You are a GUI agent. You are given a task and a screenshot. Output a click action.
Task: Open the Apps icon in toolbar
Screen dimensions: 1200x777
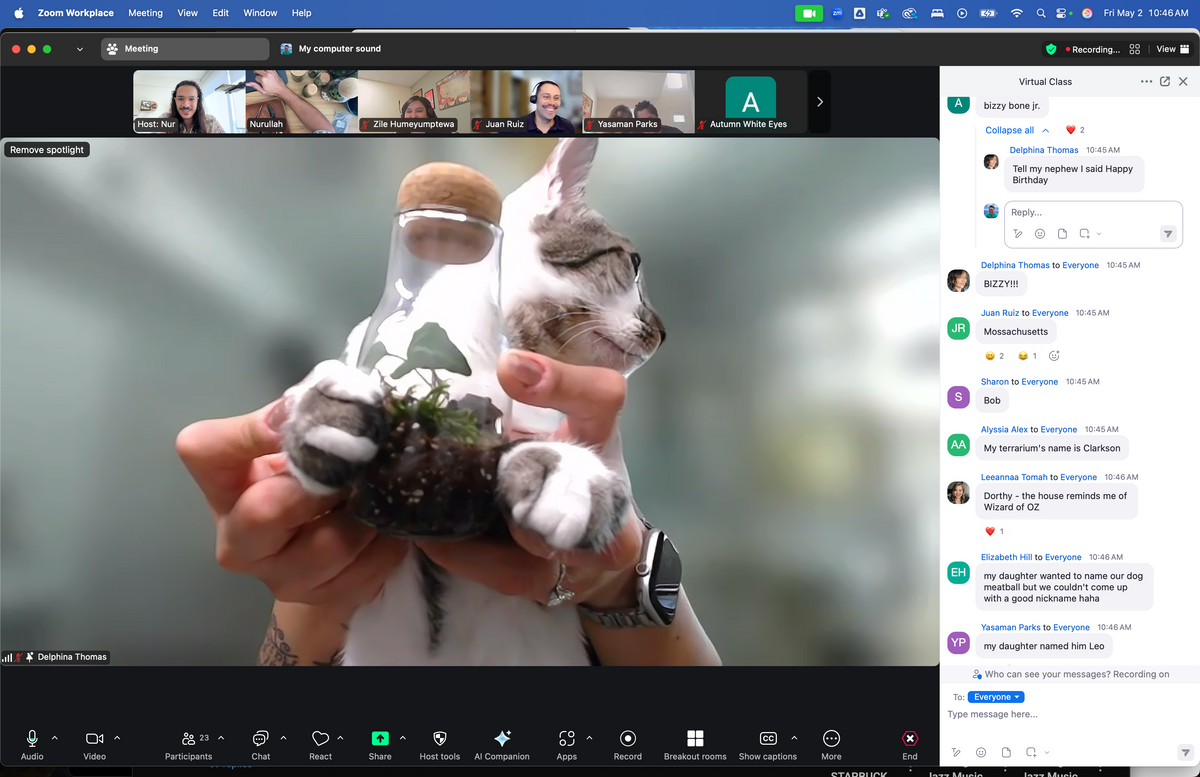[x=567, y=738]
